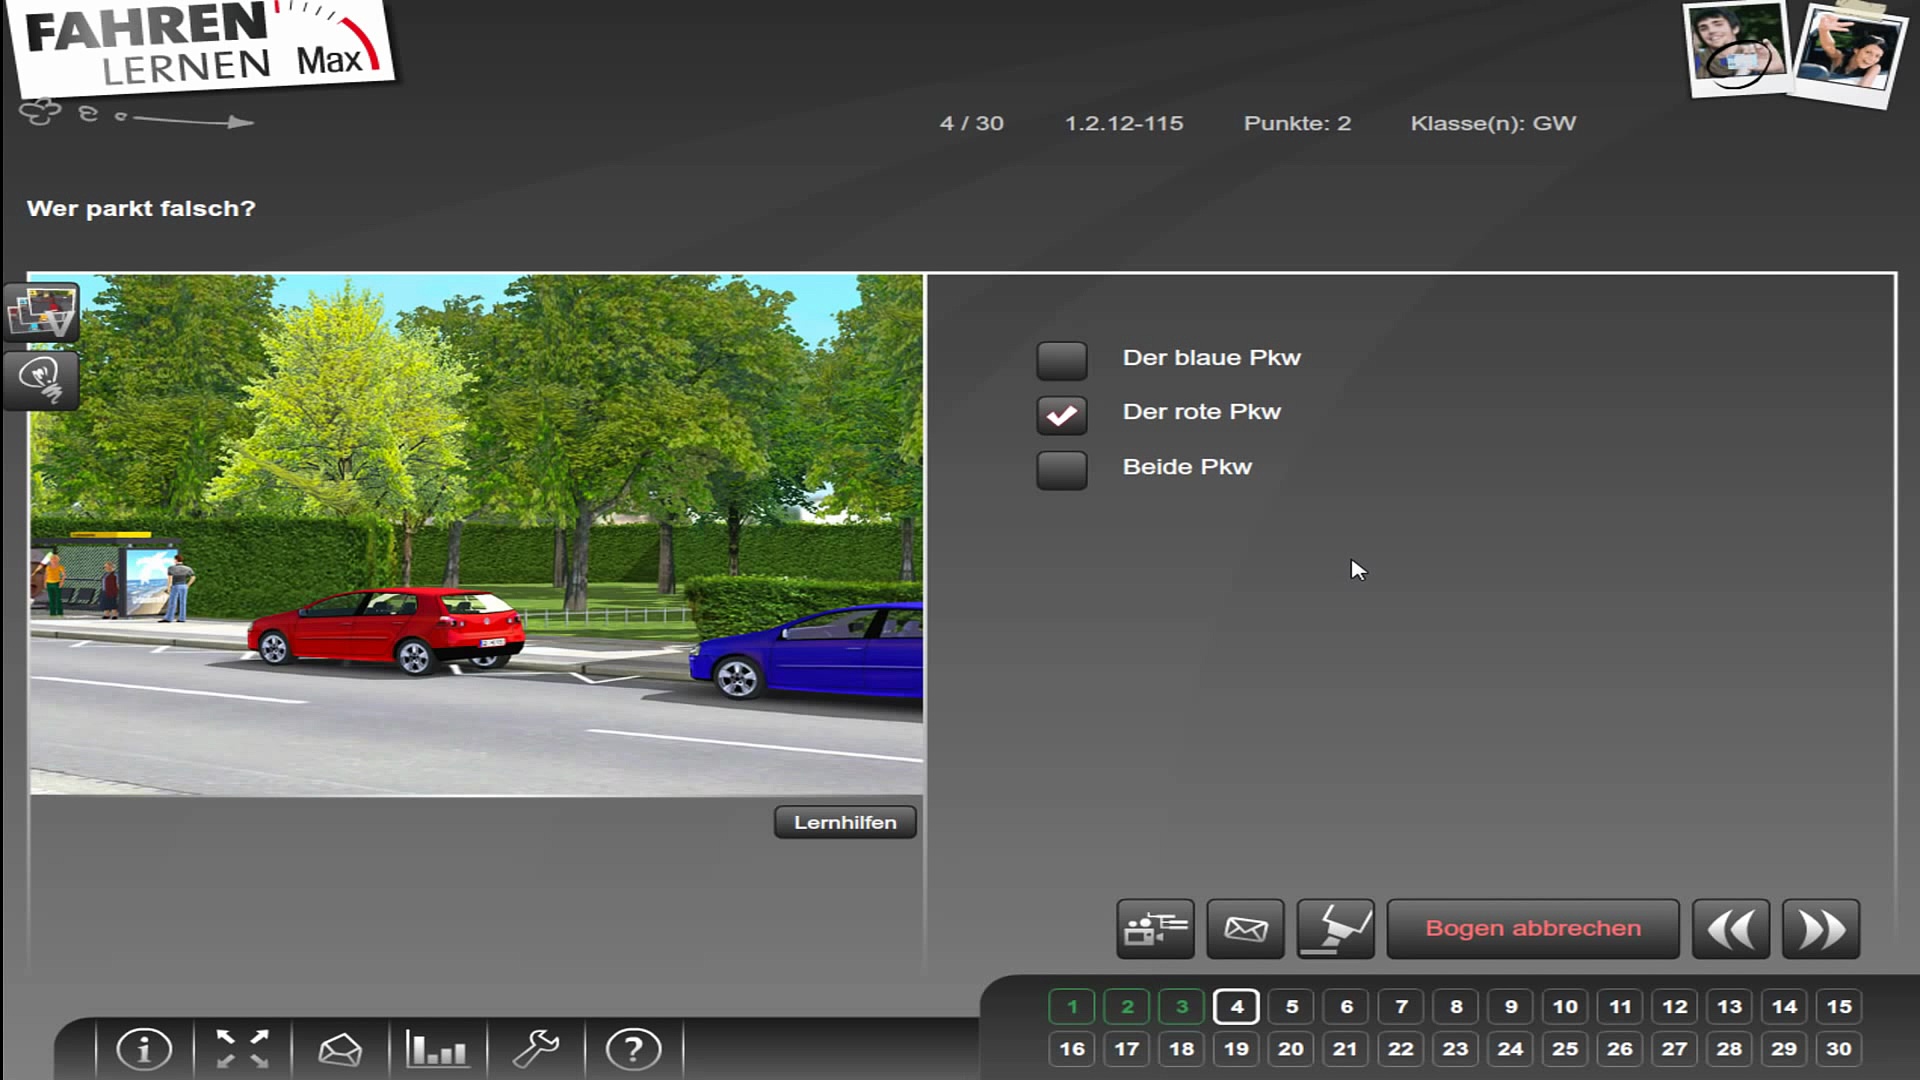Jump to question 5 in the navigator
The height and width of the screenshot is (1080, 1920).
[x=1291, y=1006]
